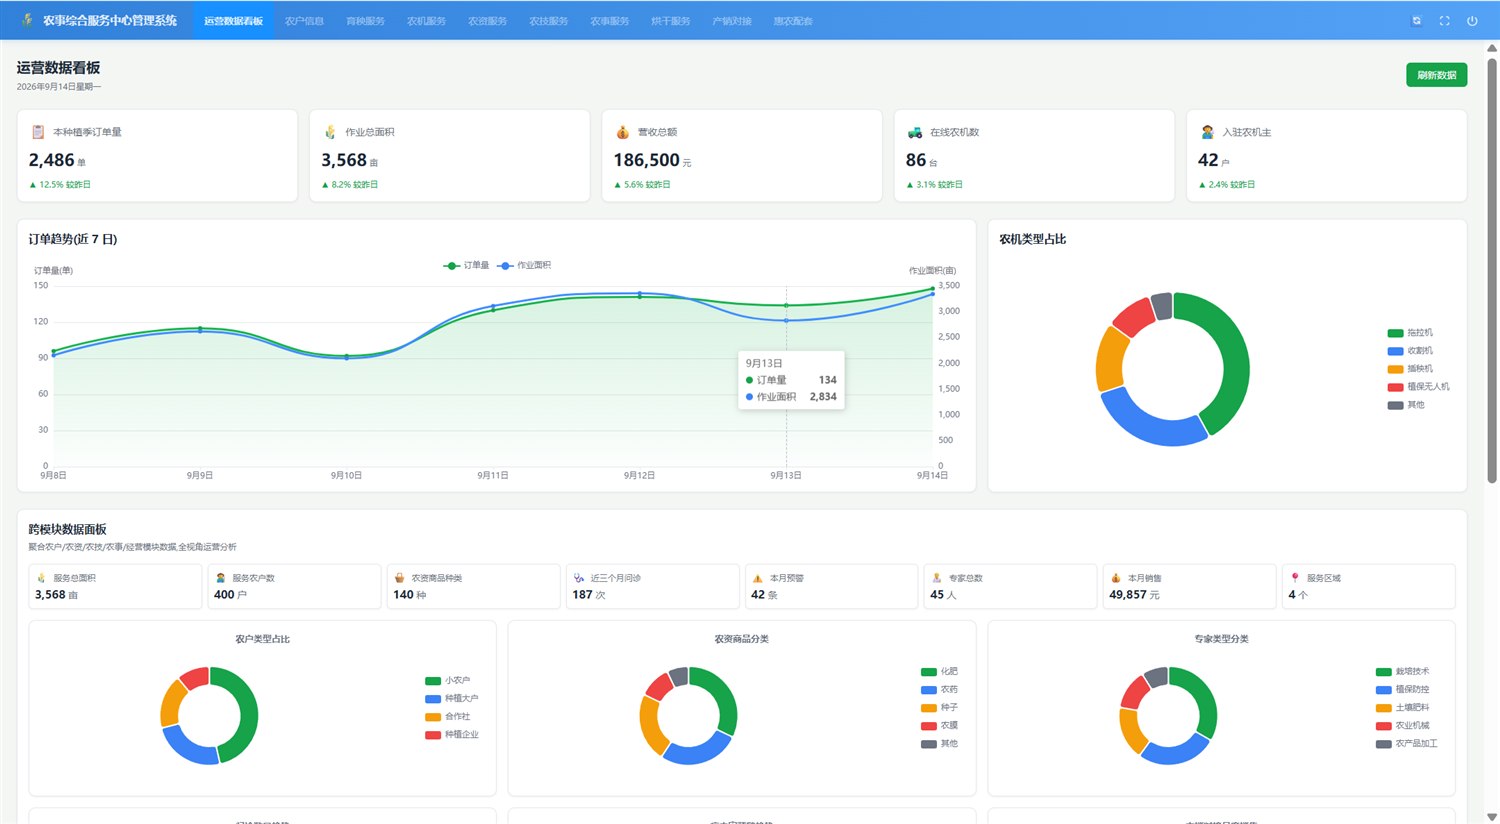Toggle 订单量 series in trend chart legend
The width and height of the screenshot is (1500, 824).
pos(467,266)
